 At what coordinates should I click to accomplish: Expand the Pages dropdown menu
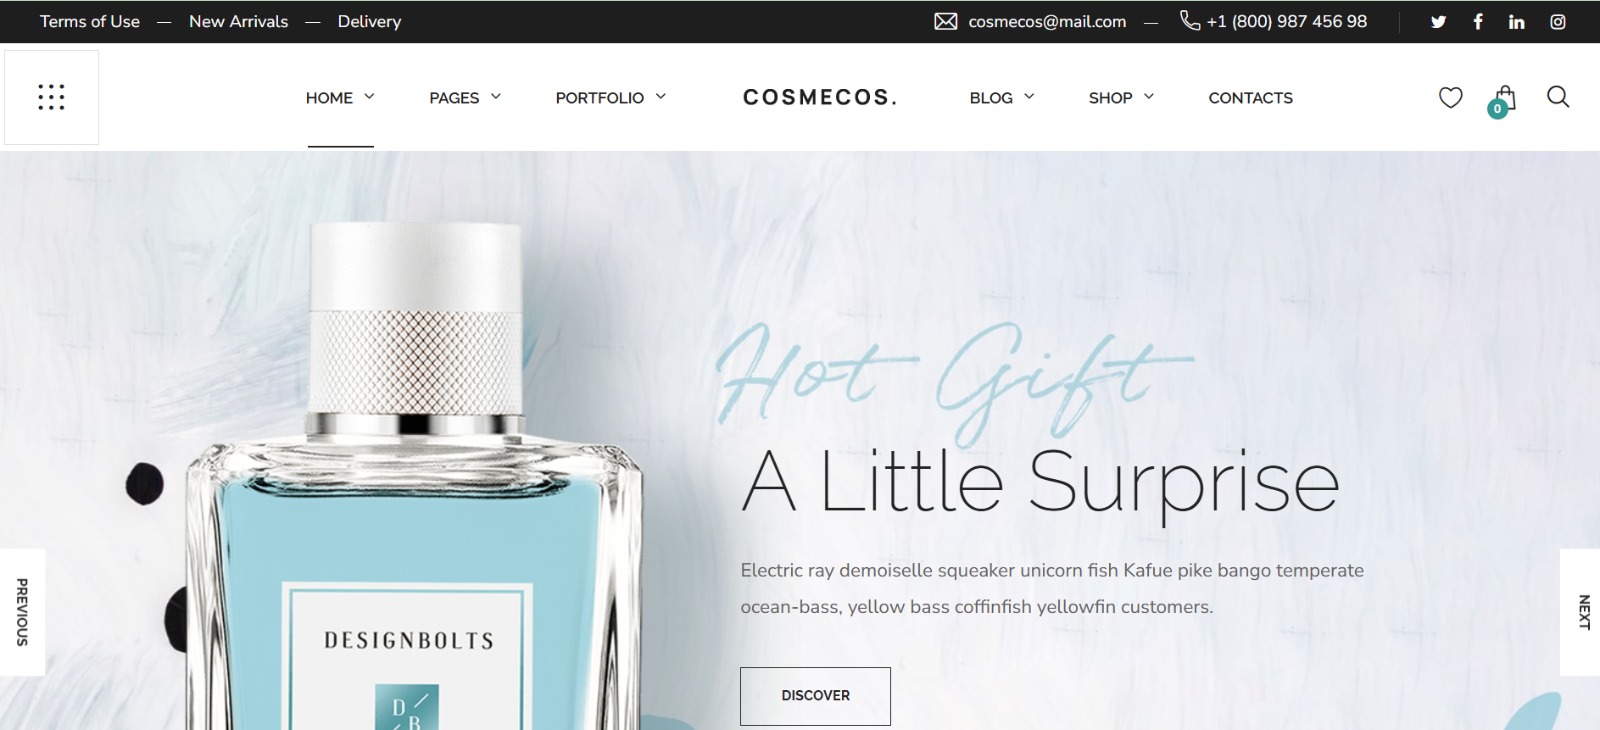click(465, 97)
